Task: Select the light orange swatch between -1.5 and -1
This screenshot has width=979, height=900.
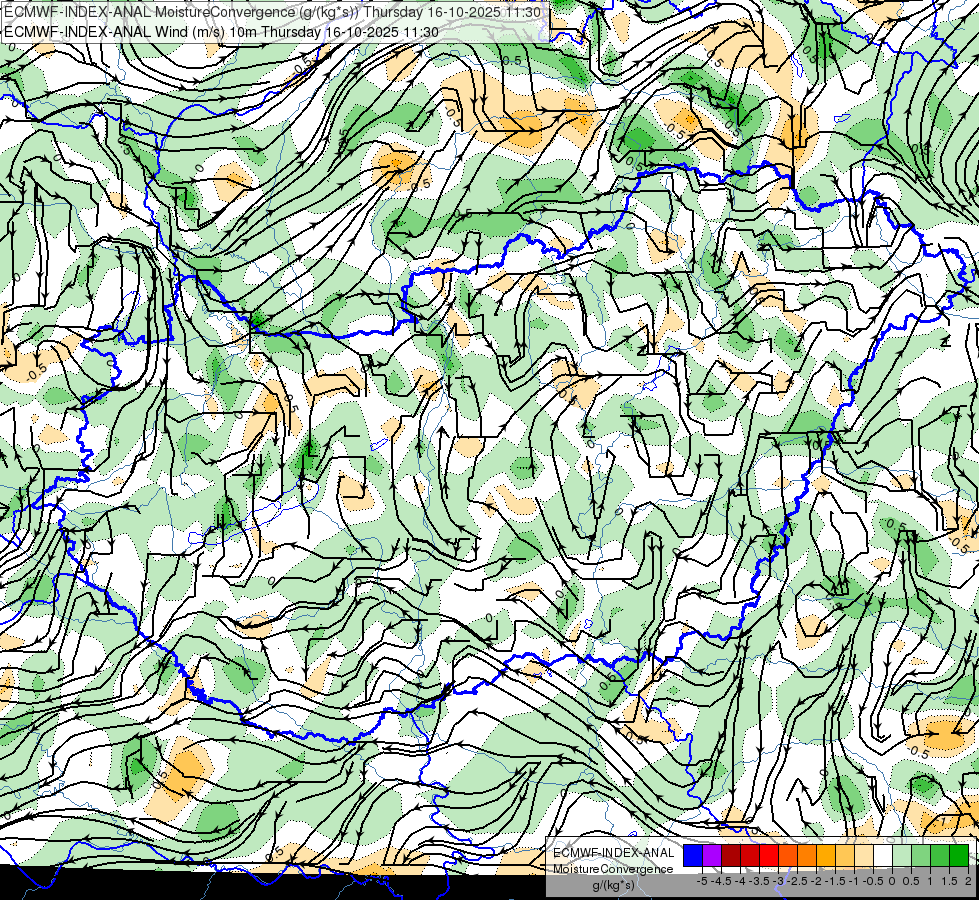Action: point(845,855)
